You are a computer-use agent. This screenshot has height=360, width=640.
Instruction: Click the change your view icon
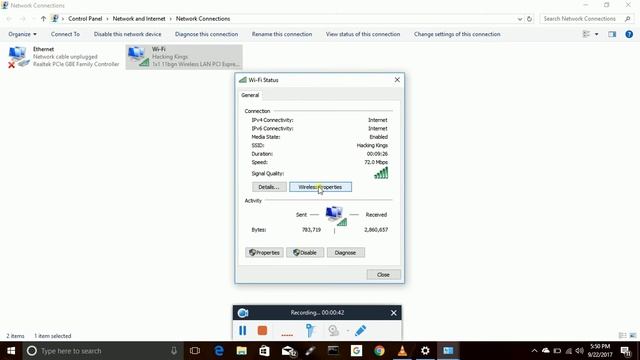coord(587,34)
